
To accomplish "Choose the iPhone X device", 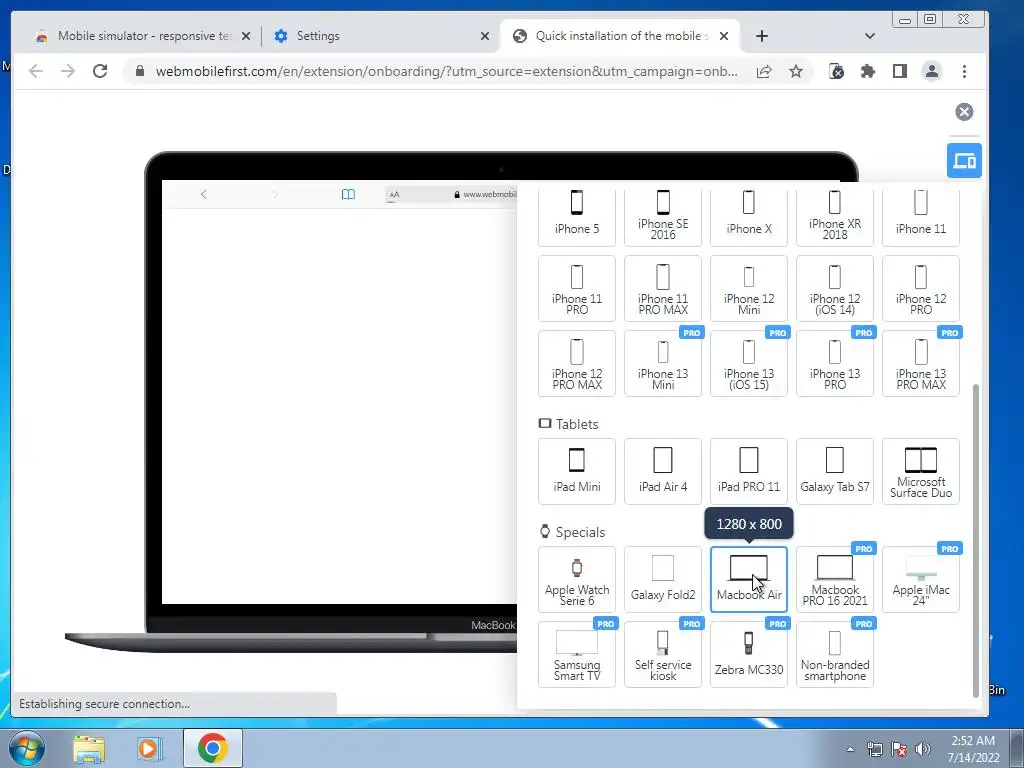I will coord(749,216).
